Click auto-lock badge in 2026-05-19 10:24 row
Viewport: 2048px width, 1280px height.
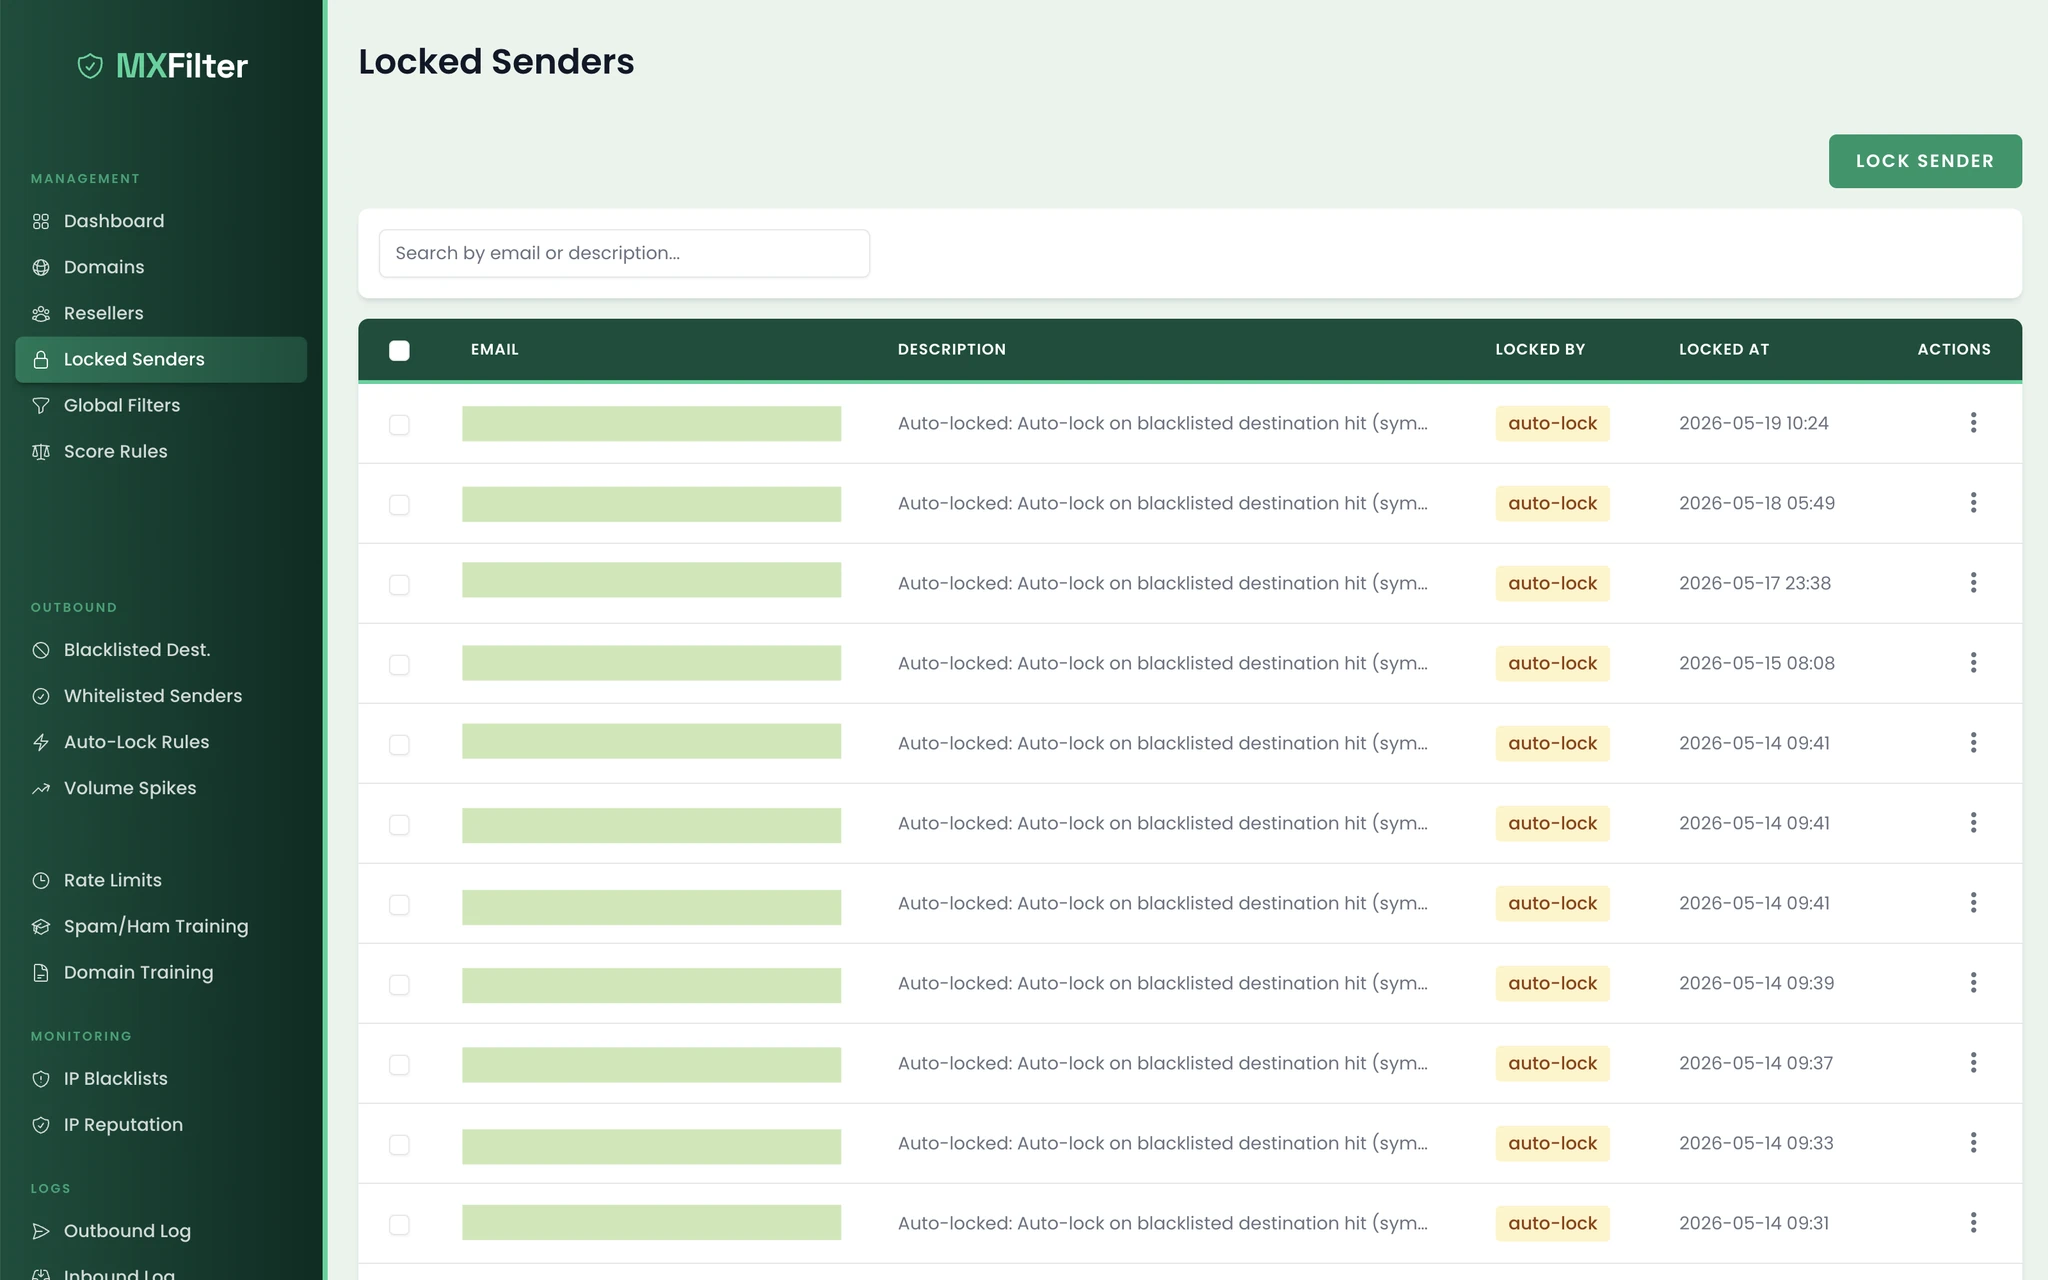click(x=1552, y=423)
